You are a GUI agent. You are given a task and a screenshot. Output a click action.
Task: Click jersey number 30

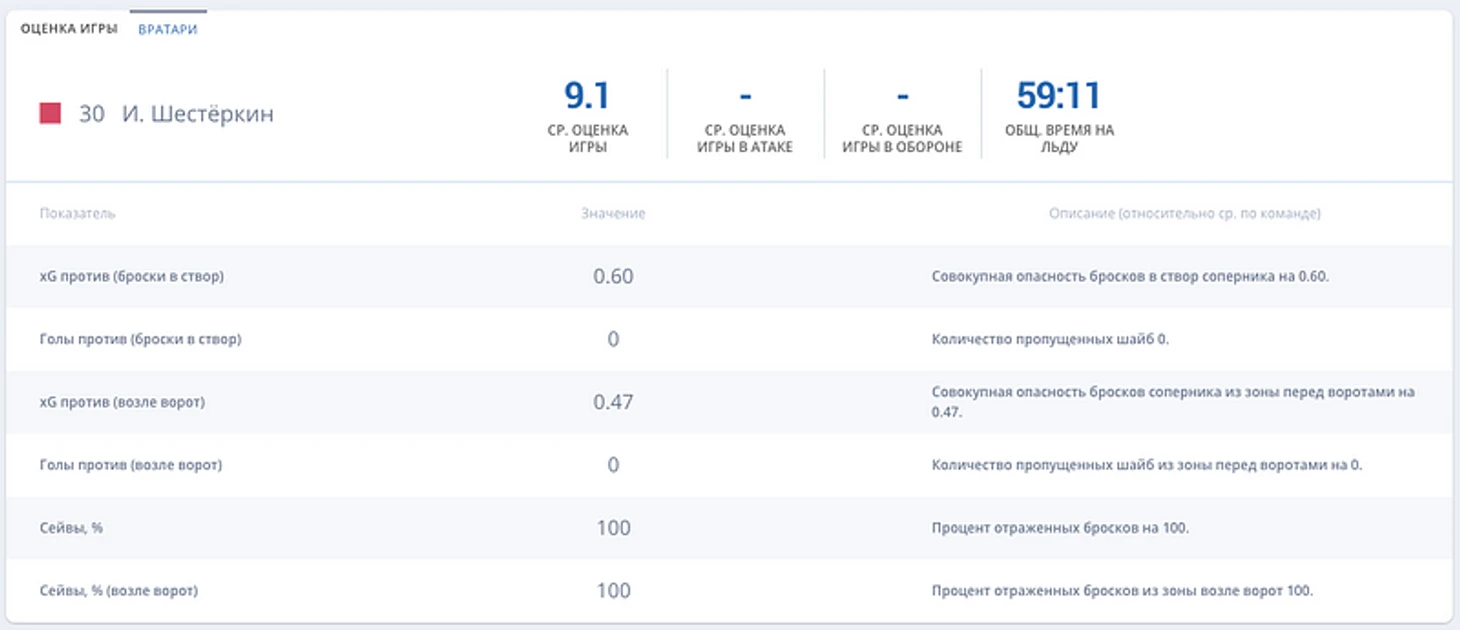click(x=91, y=114)
